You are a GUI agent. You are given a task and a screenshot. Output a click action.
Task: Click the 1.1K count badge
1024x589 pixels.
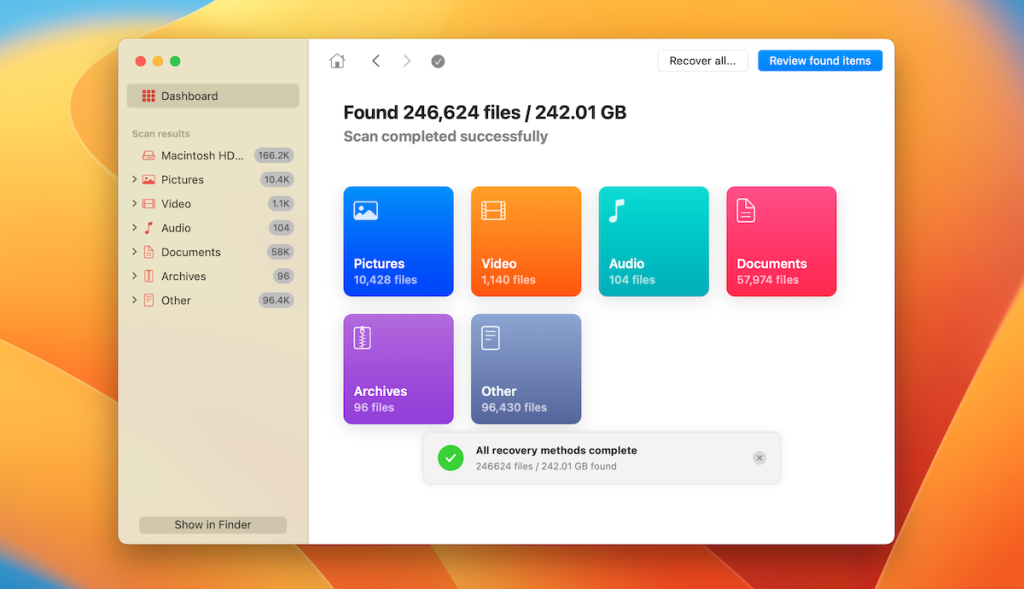coord(281,204)
